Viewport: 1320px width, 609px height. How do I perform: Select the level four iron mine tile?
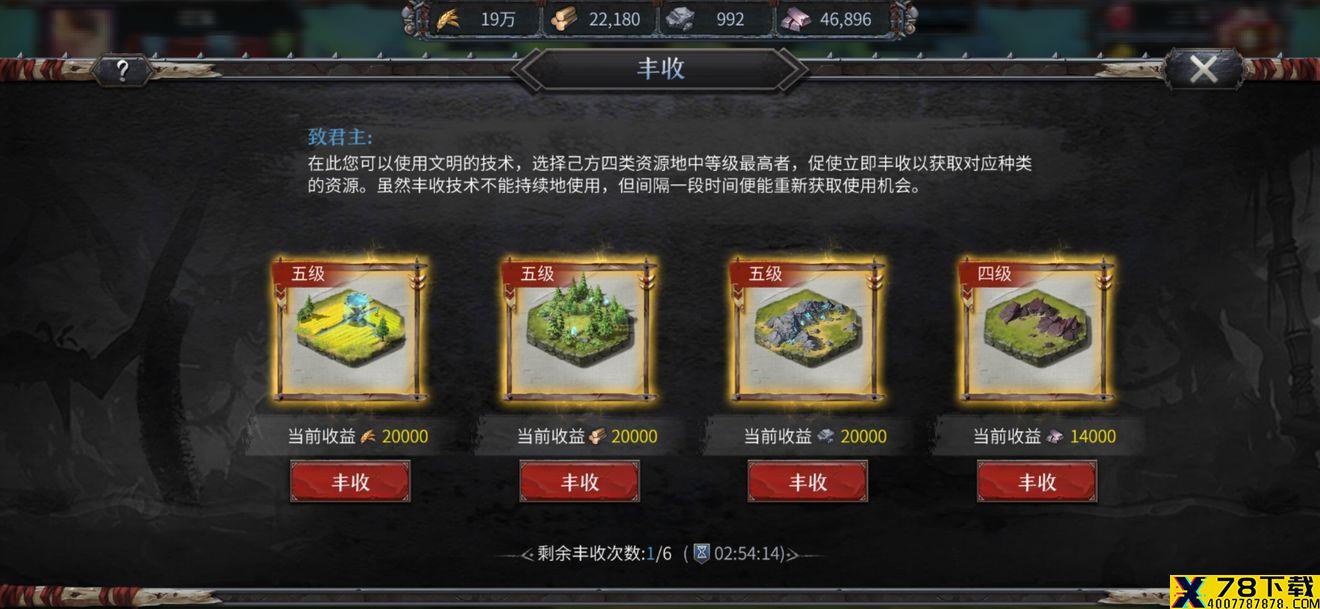1037,331
